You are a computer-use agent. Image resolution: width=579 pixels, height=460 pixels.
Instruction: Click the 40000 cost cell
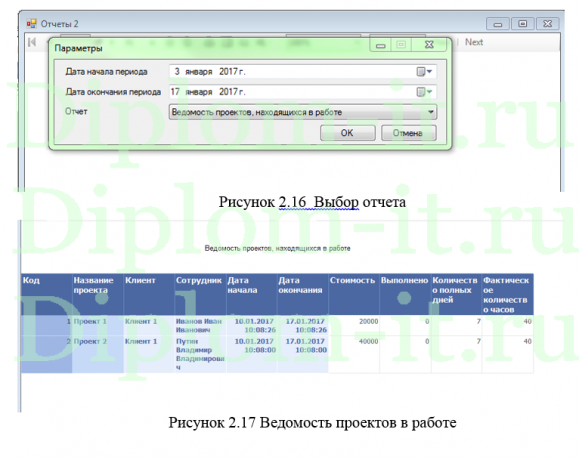354,354
